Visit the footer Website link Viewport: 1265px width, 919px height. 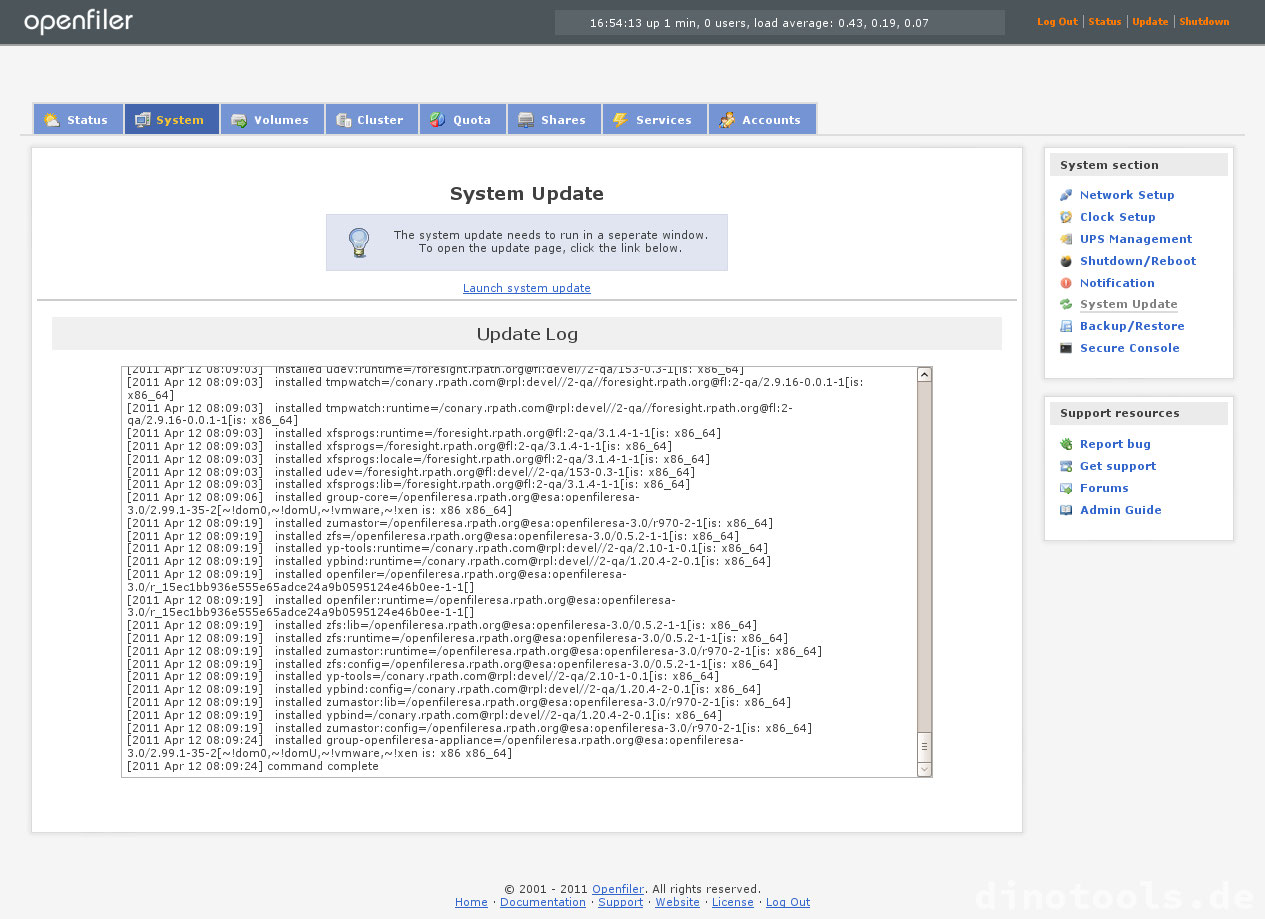coord(678,902)
